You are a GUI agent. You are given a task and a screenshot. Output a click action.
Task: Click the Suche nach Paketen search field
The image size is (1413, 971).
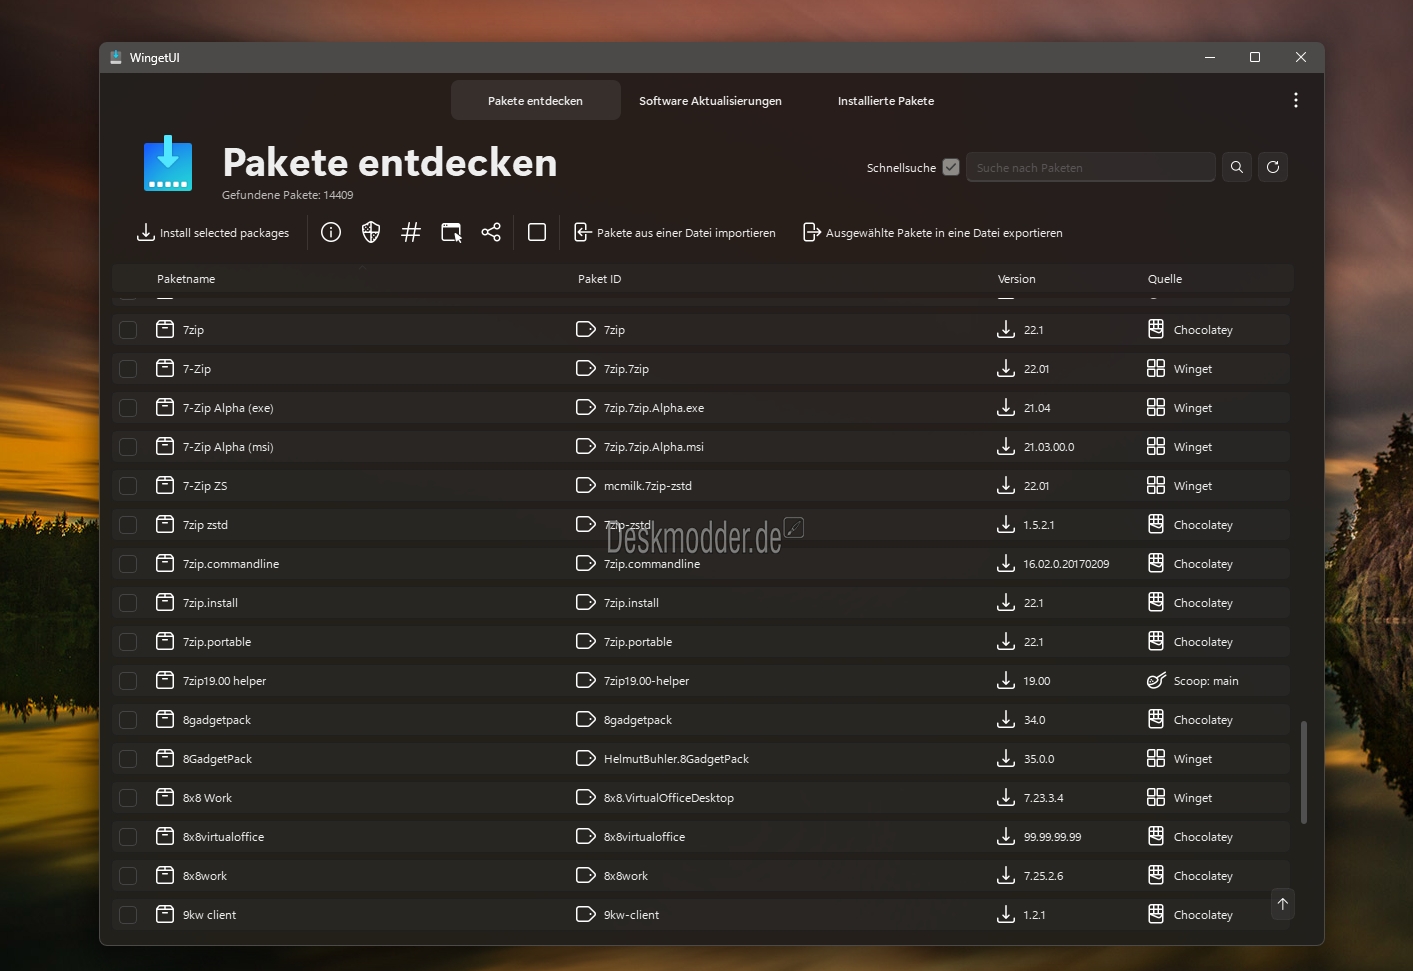[1090, 167]
